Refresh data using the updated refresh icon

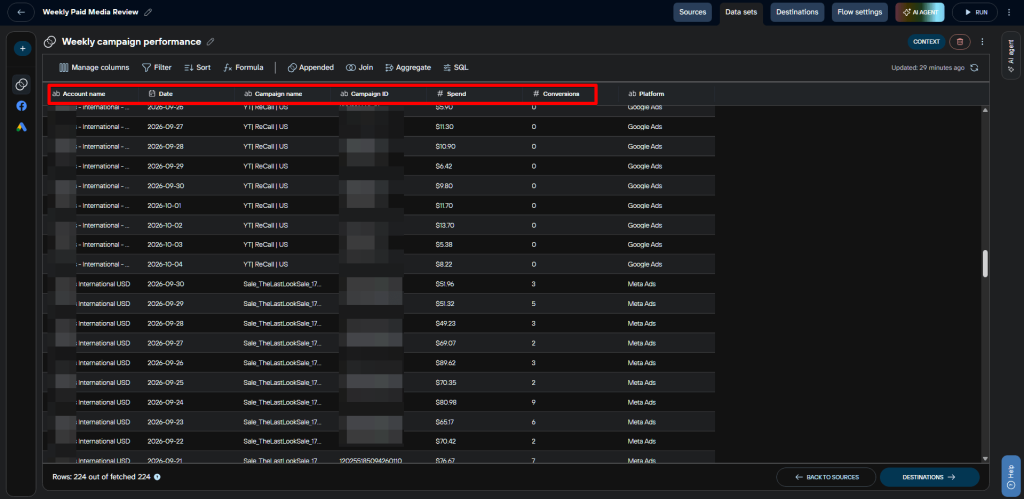coord(974,67)
